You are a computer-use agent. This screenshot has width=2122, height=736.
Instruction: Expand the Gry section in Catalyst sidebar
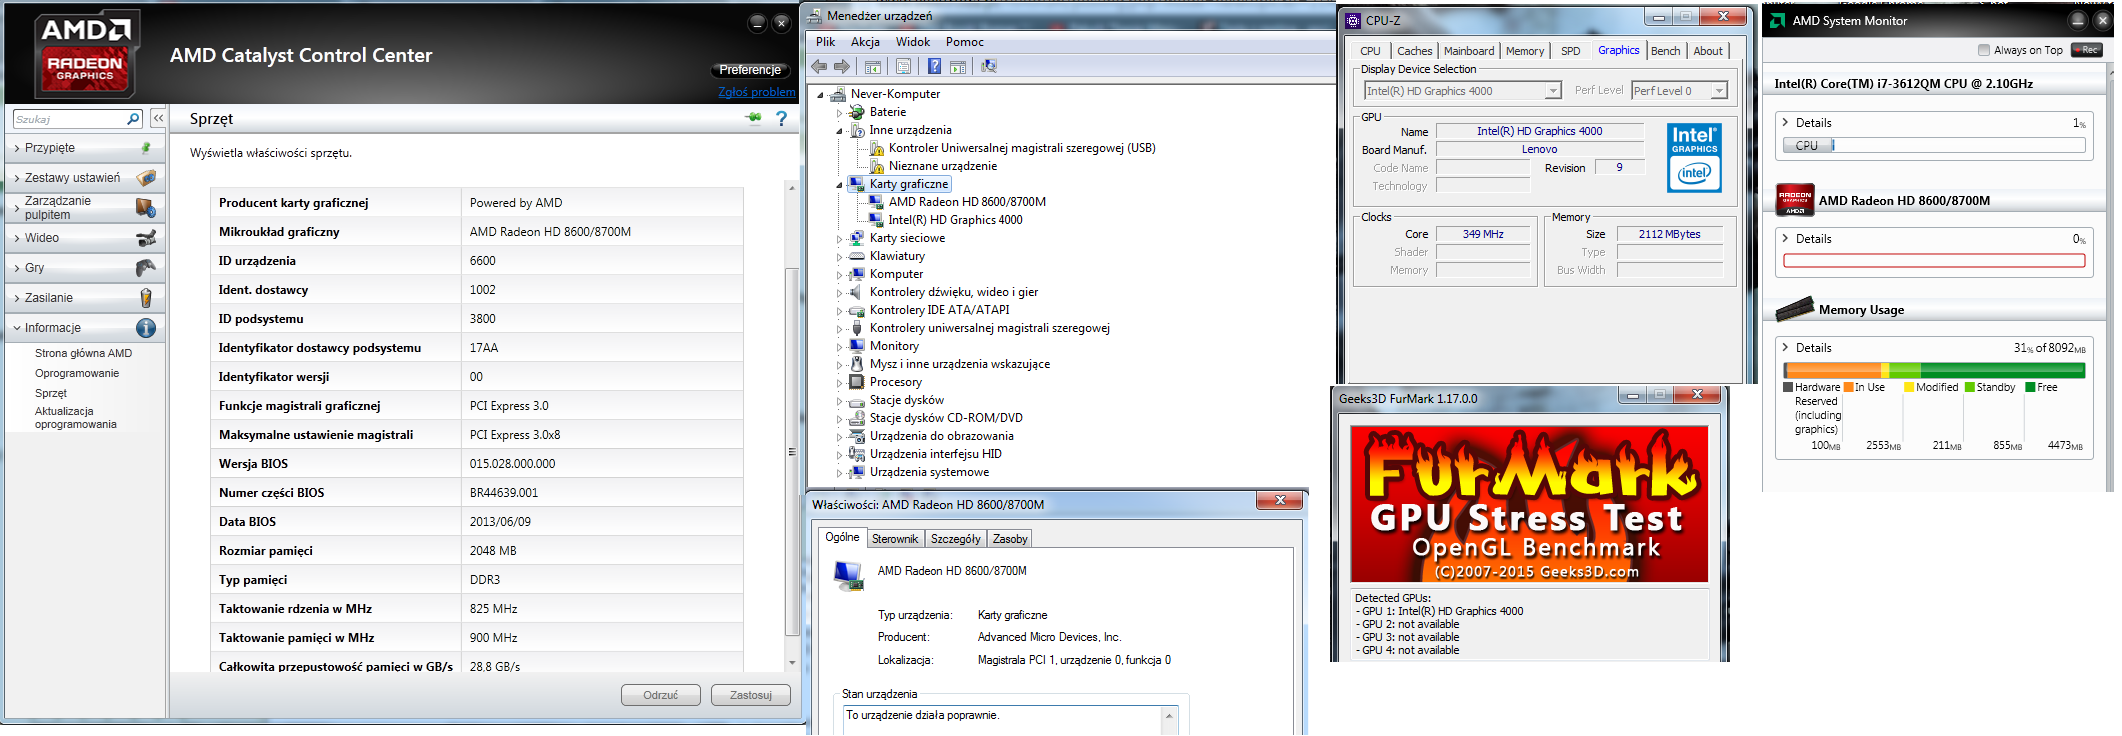tap(84, 268)
